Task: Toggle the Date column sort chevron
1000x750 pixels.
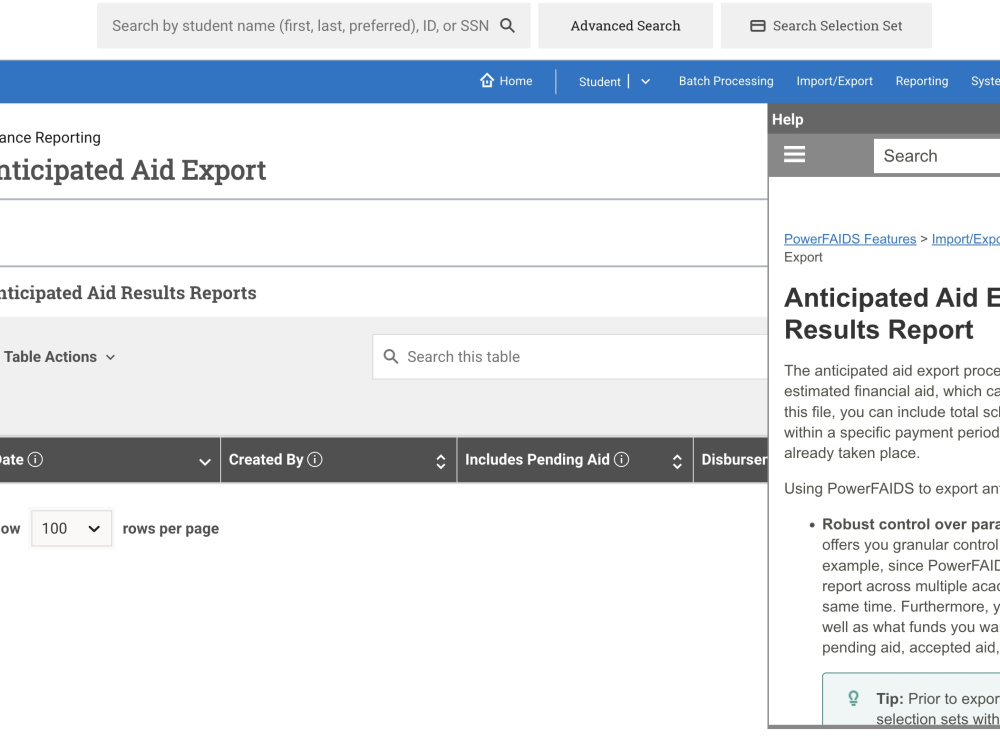Action: coord(205,462)
